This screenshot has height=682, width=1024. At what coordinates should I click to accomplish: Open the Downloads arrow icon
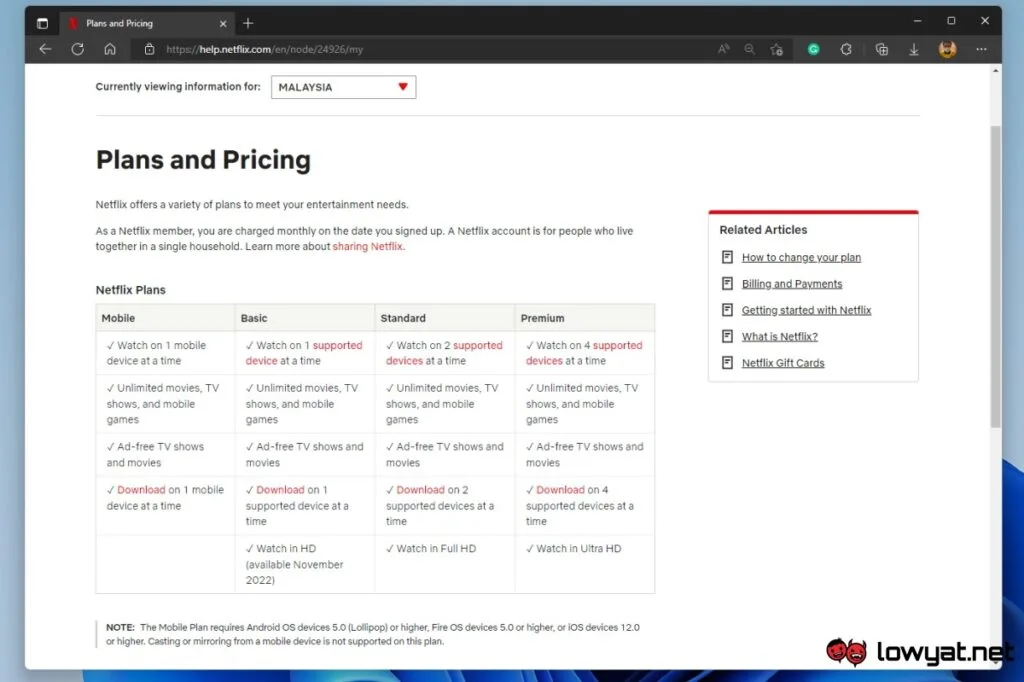914,50
